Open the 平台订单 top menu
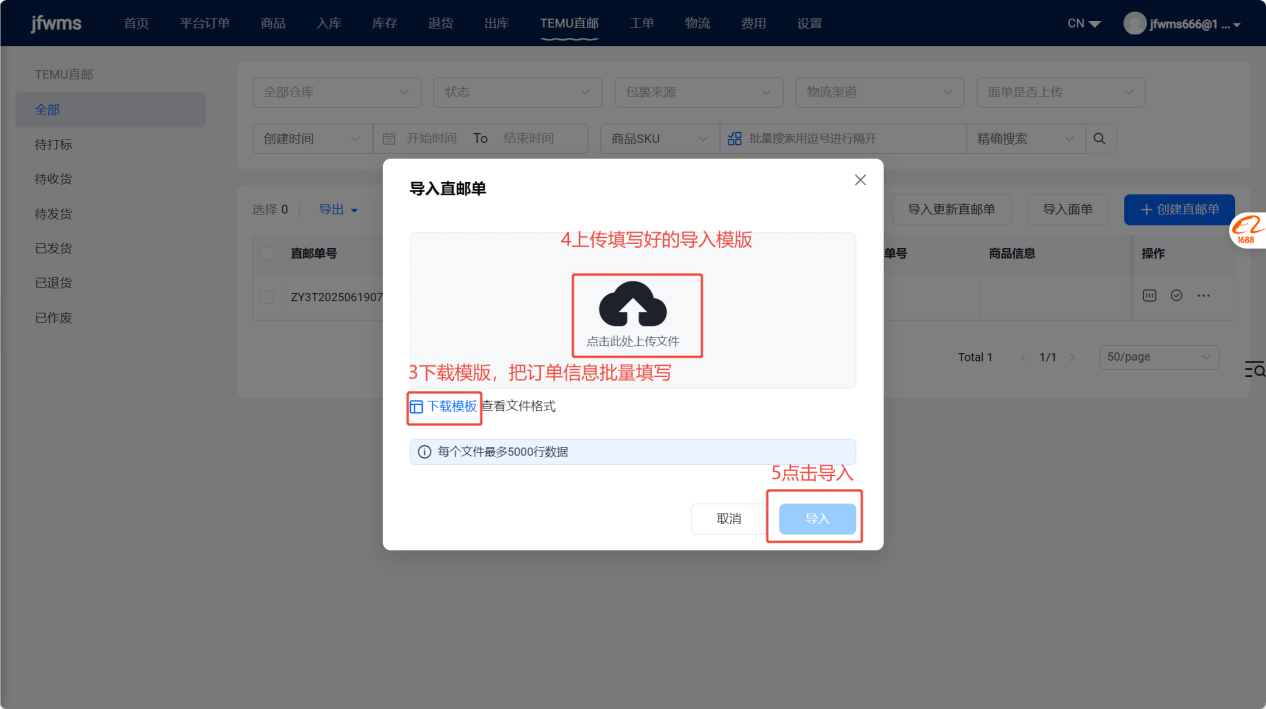The height and width of the screenshot is (709, 1266). pyautogui.click(x=205, y=23)
